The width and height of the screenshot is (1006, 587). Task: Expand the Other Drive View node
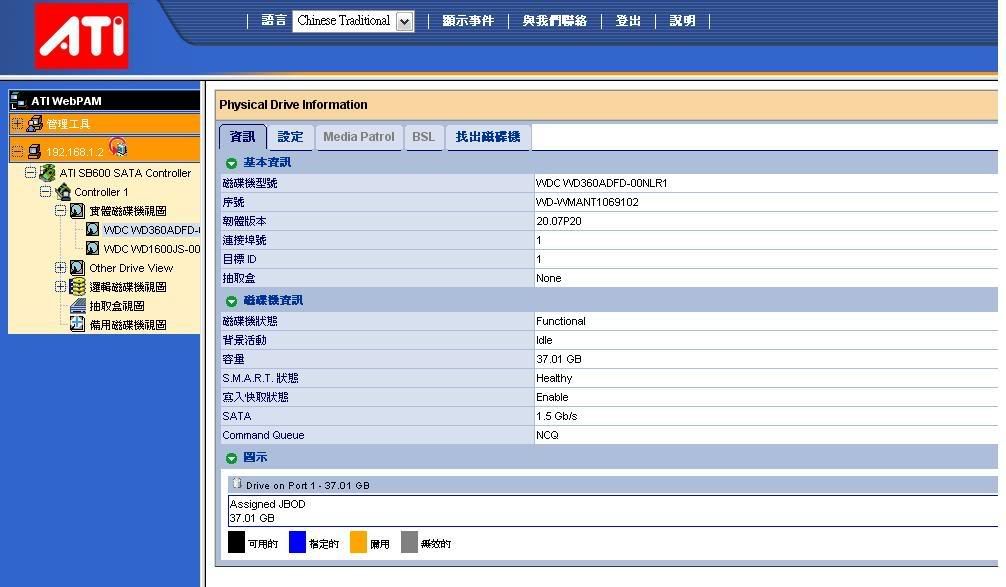tap(60, 268)
